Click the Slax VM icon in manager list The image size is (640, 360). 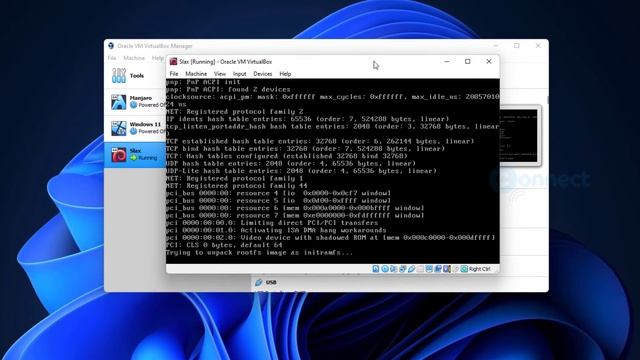[x=119, y=155]
